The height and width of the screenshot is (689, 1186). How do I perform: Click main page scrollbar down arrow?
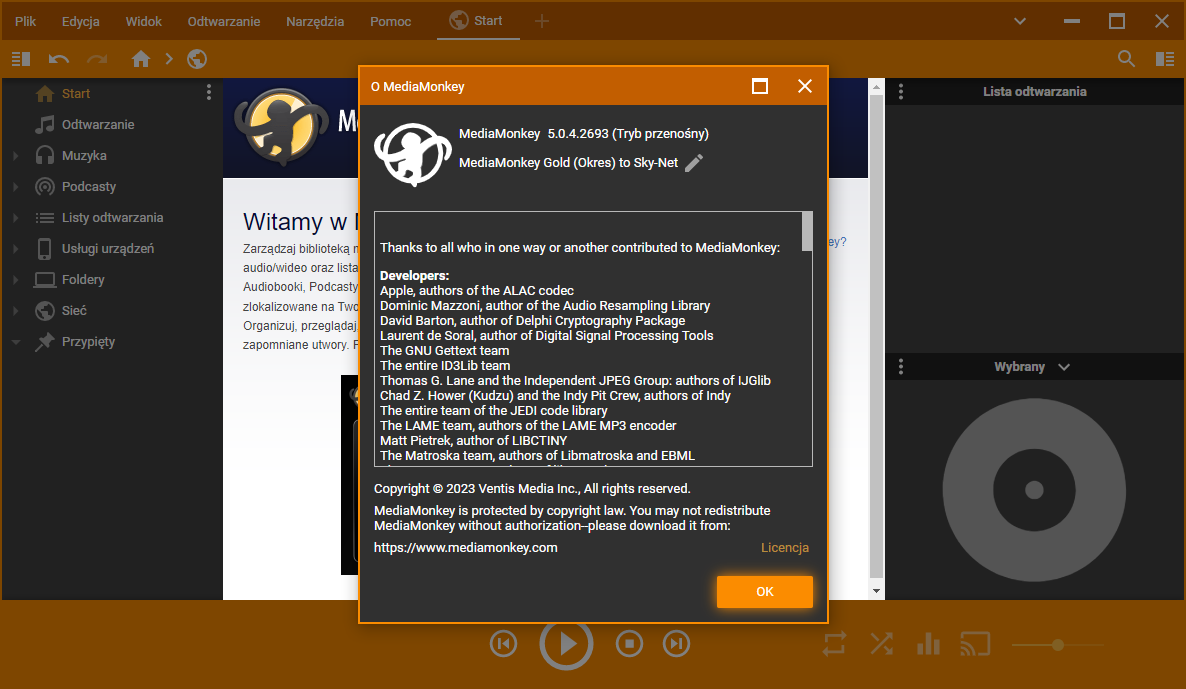pos(877,591)
